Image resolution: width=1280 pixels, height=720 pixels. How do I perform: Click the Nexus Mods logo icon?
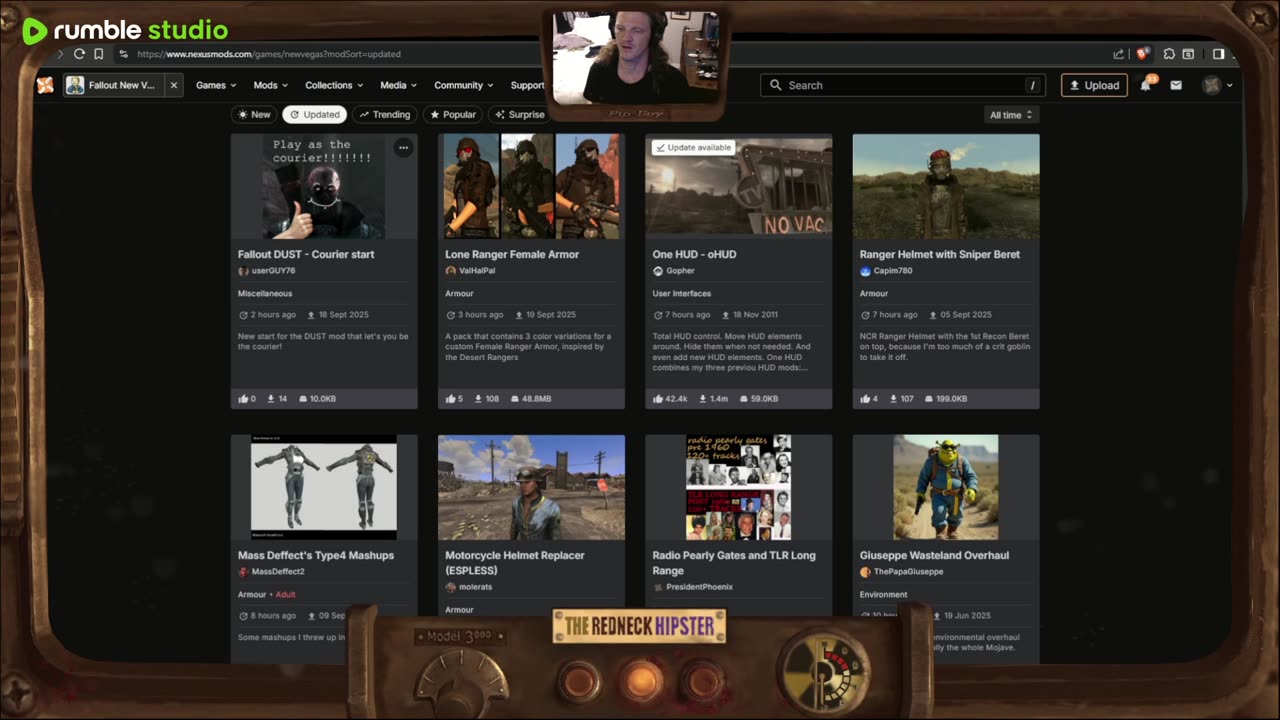pos(45,85)
